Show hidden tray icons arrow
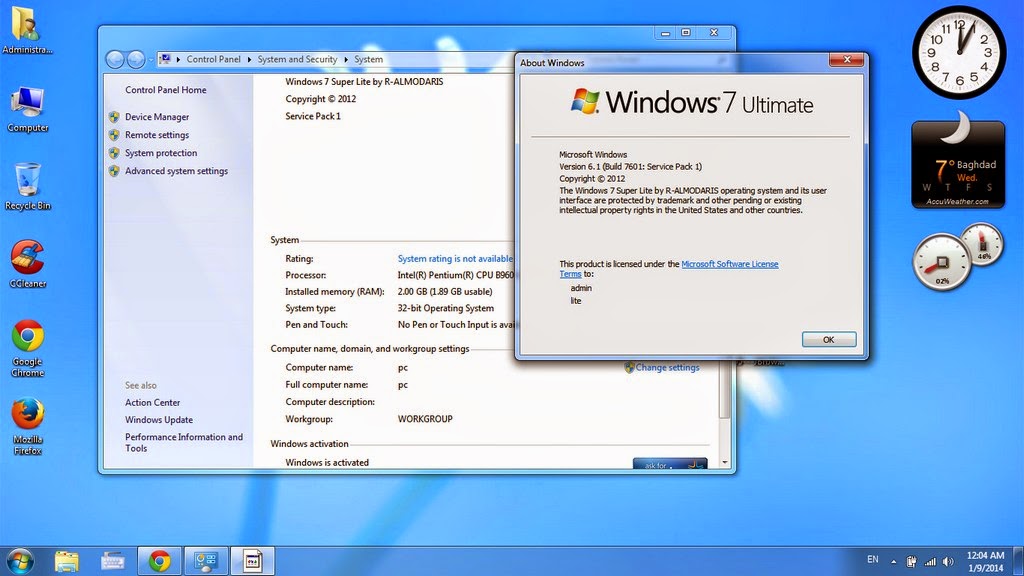This screenshot has width=1024, height=576. tap(893, 562)
